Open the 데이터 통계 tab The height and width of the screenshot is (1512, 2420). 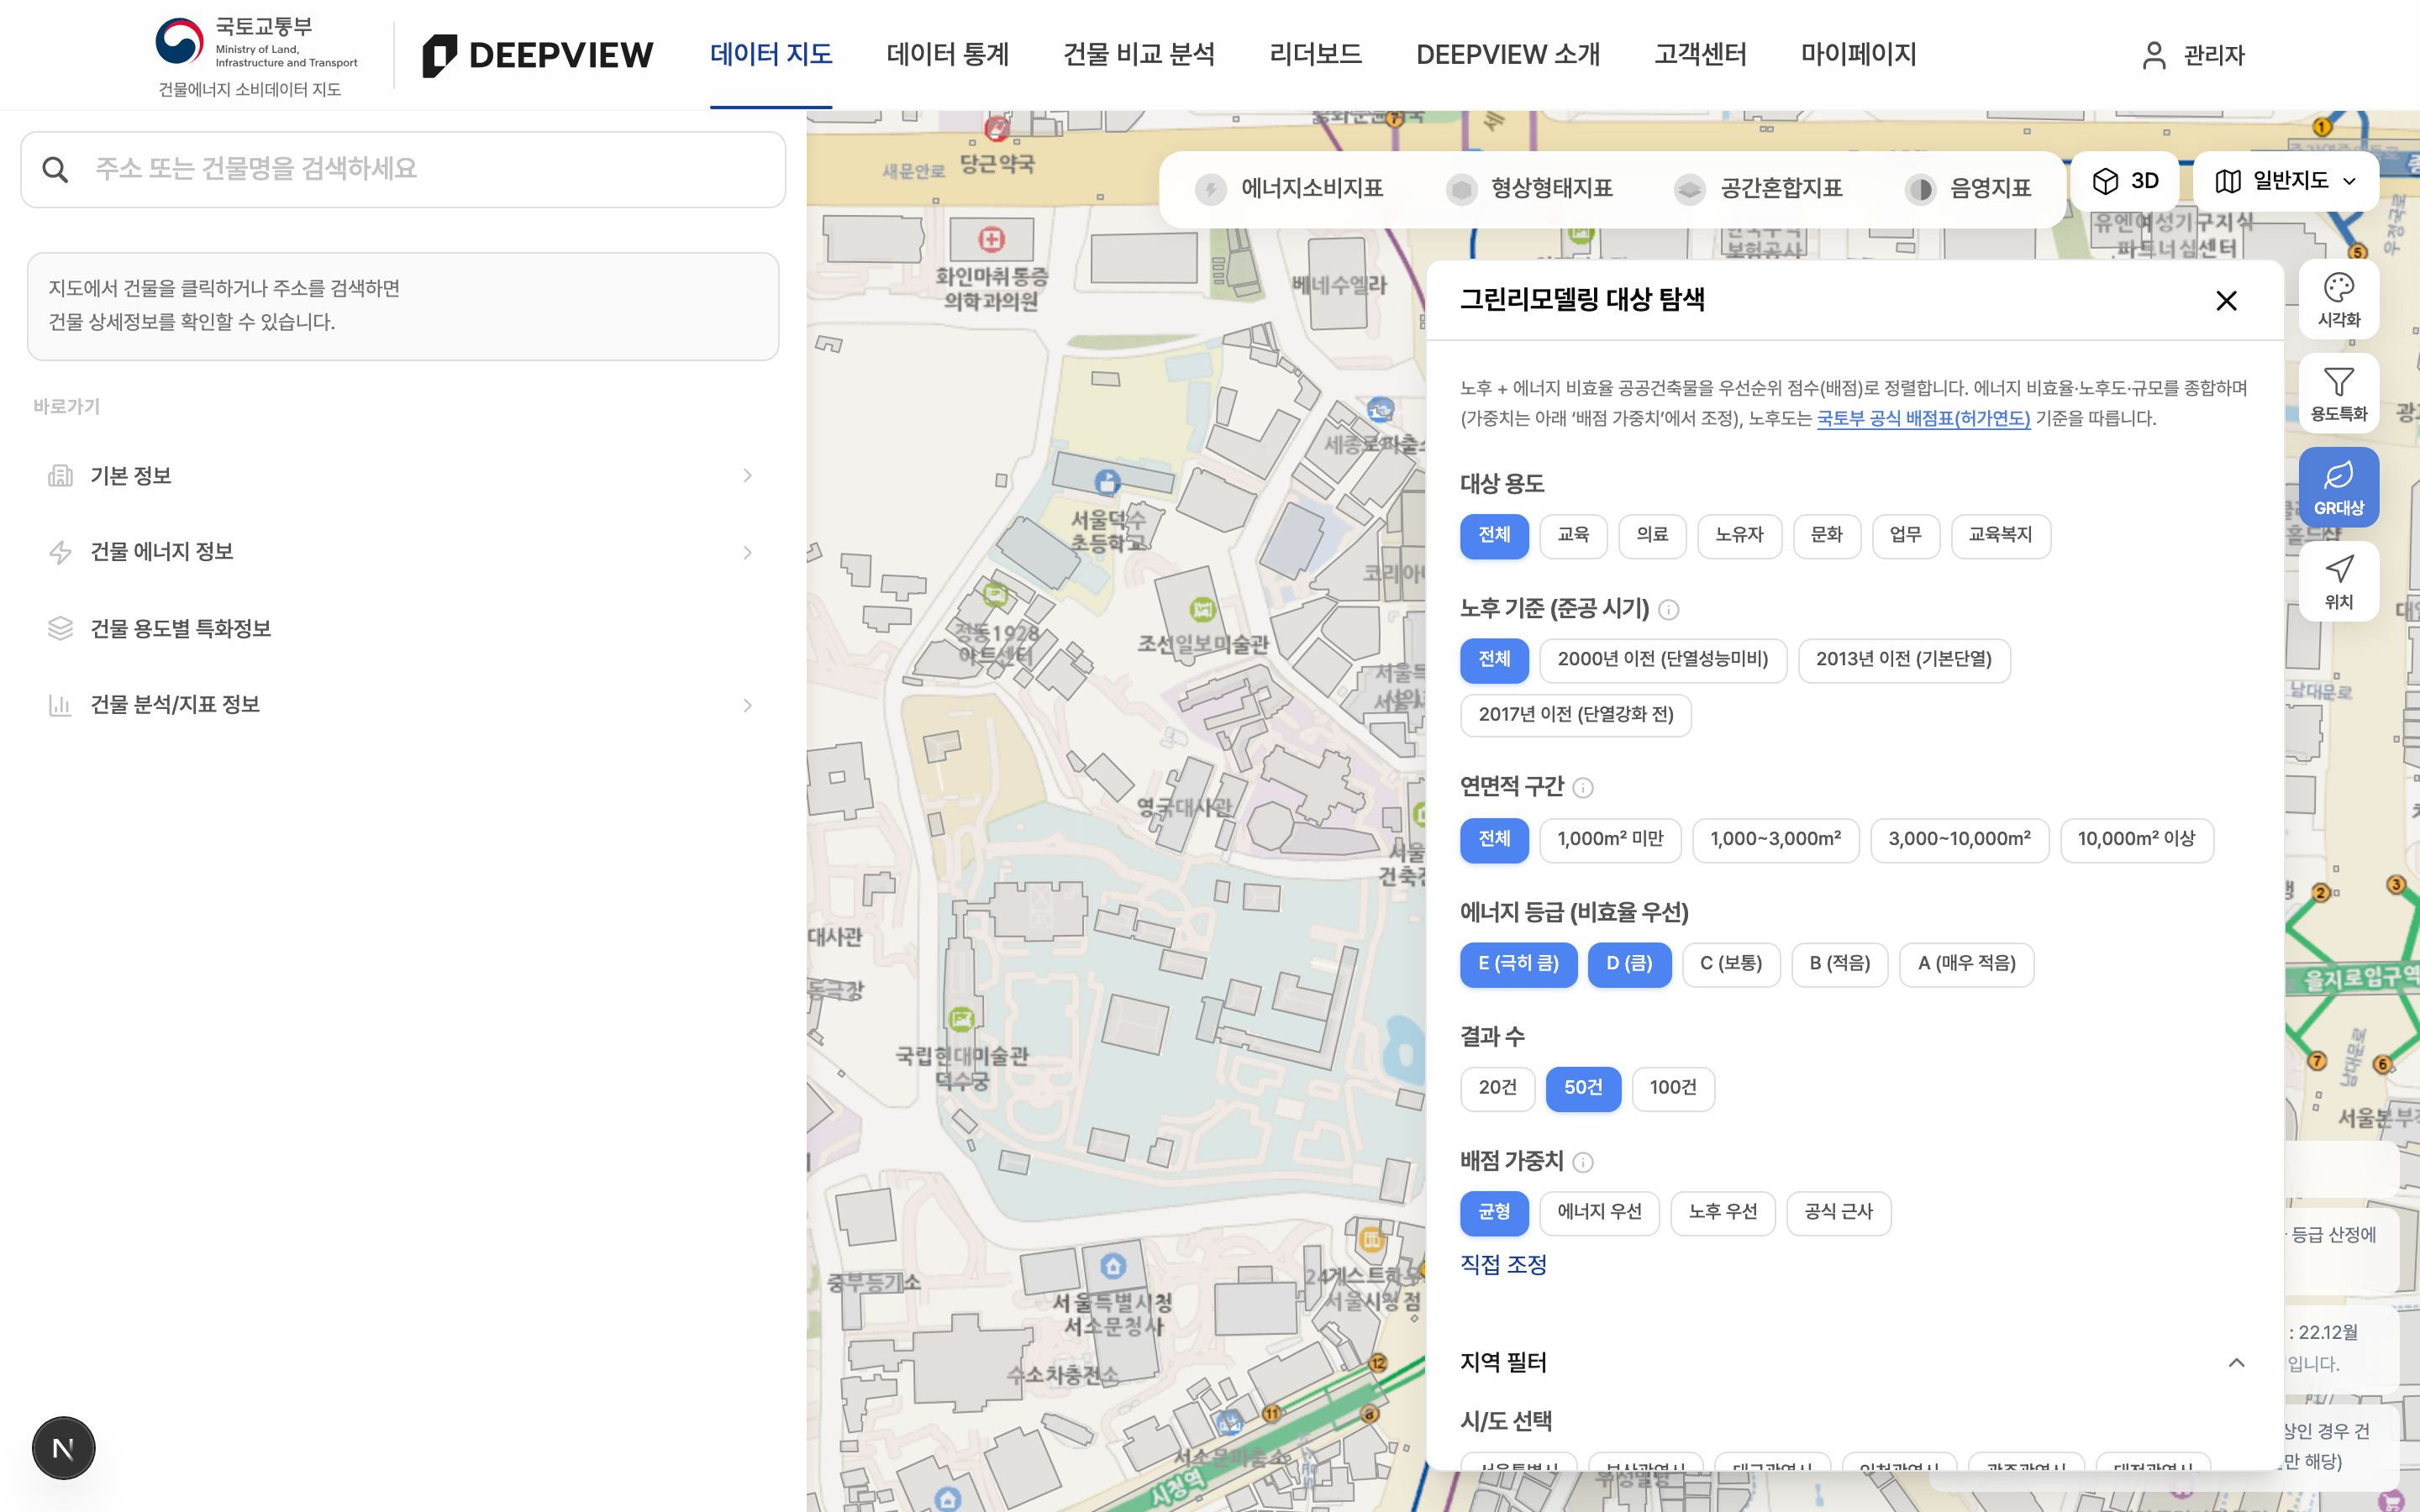[948, 55]
